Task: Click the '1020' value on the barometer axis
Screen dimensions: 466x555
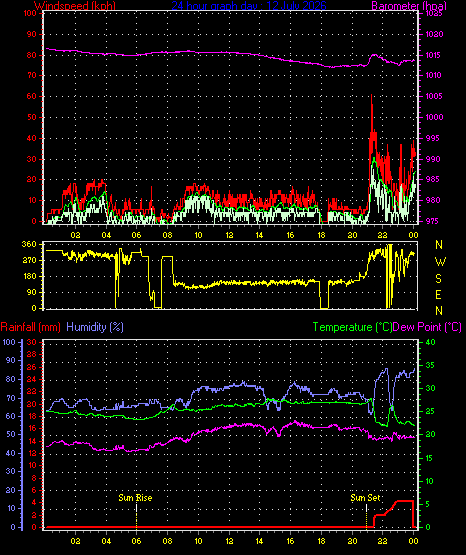Action: coord(434,34)
